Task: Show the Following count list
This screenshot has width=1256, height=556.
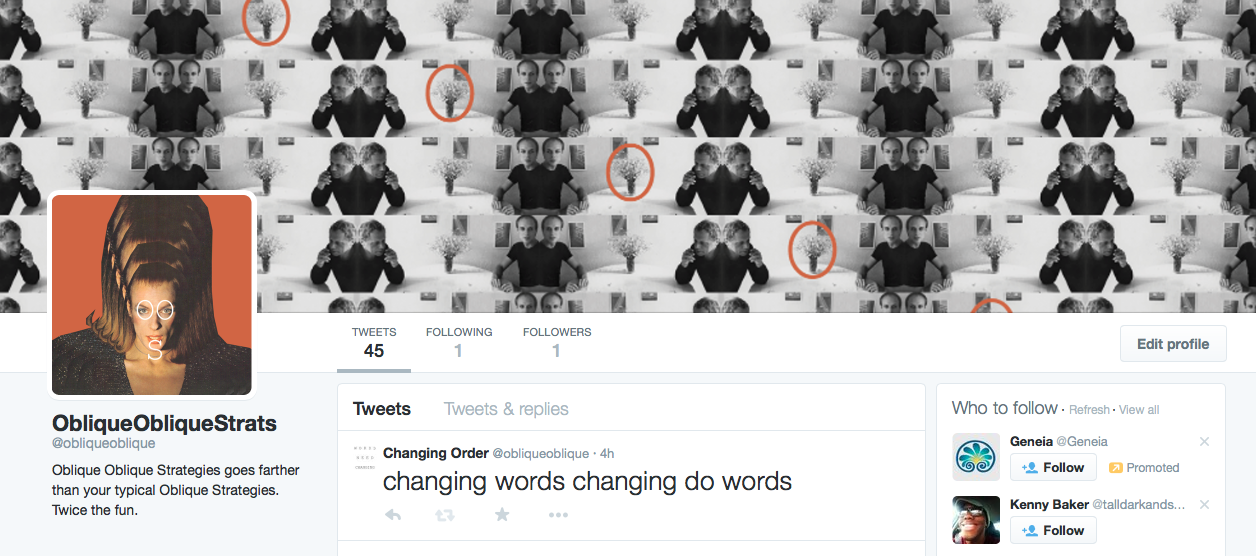Action: 459,342
